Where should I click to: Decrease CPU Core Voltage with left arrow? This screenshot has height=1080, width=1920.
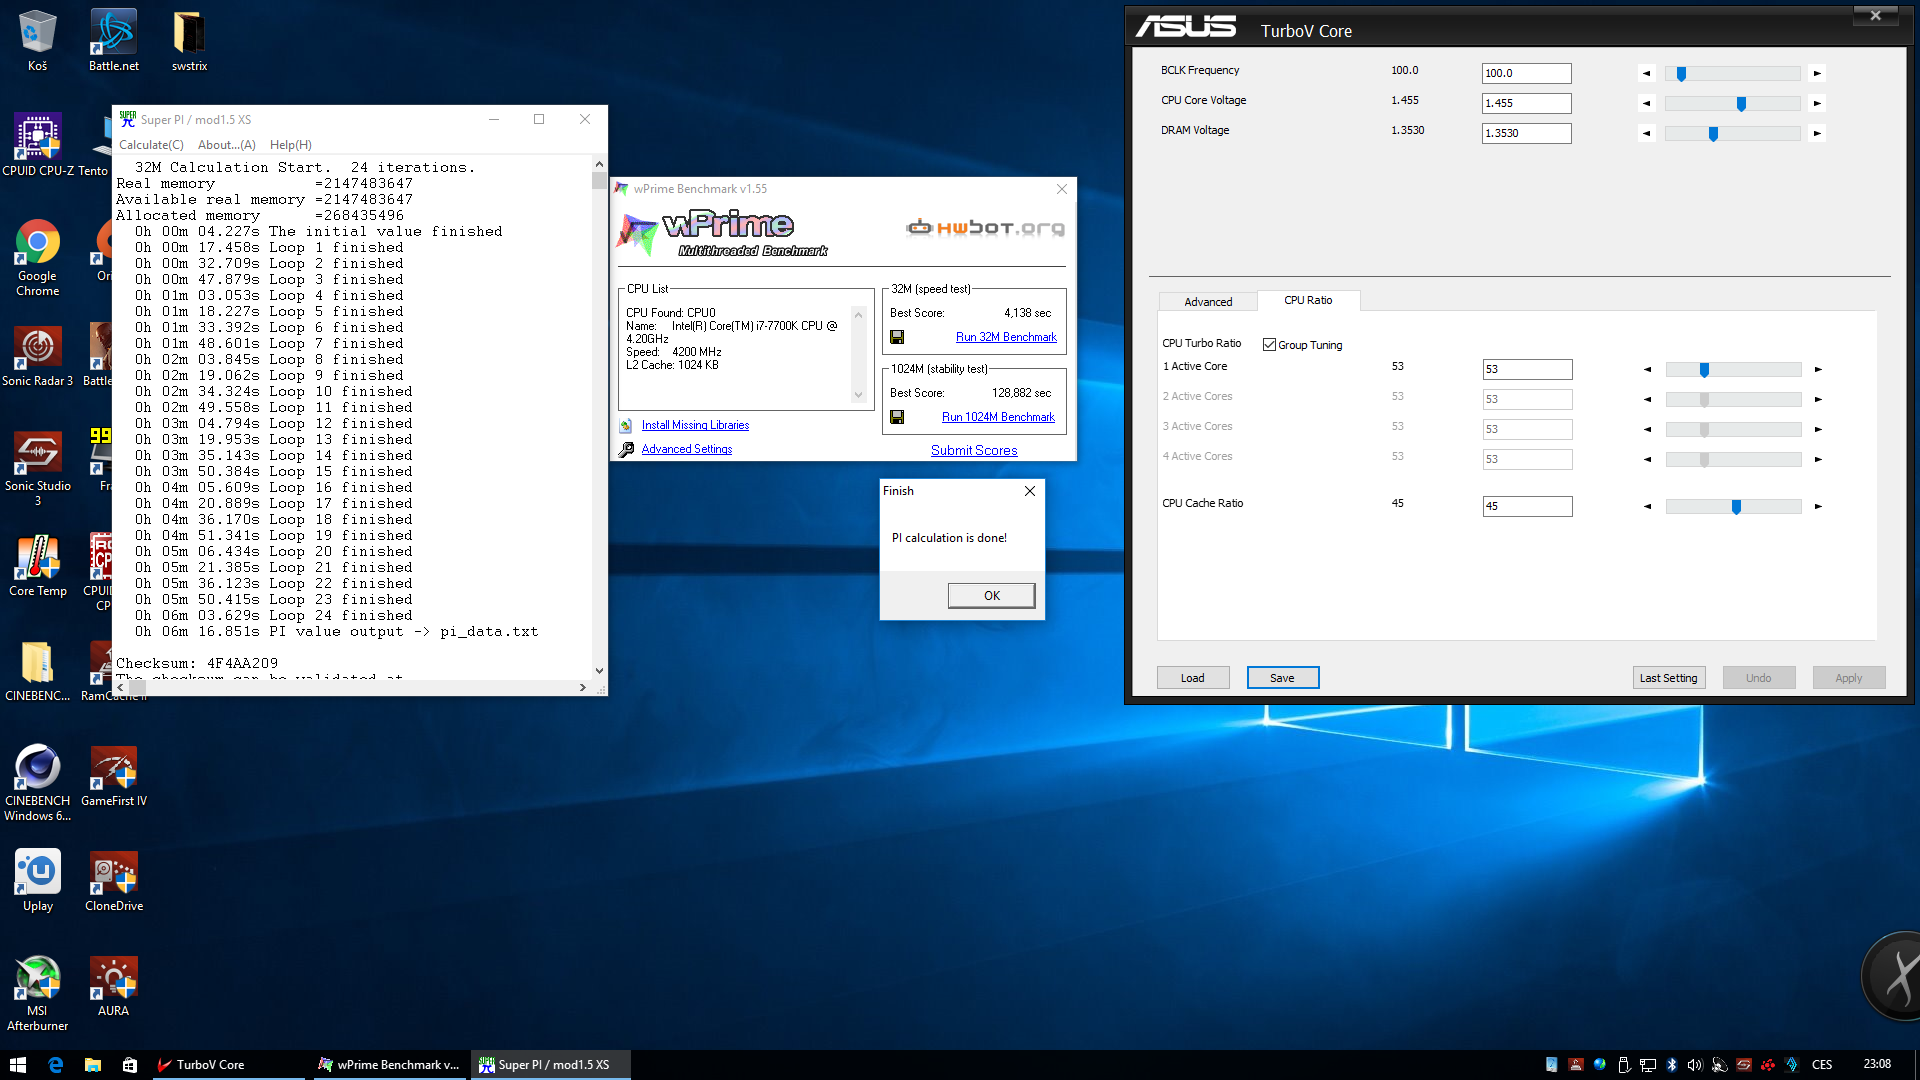(1646, 103)
